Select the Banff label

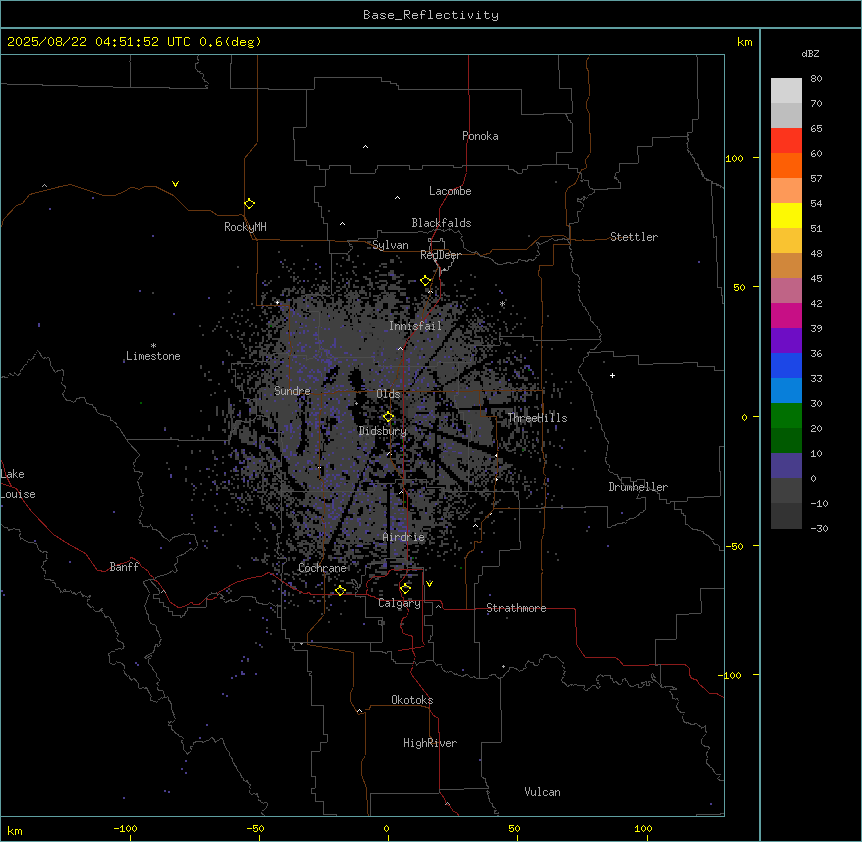point(124,567)
